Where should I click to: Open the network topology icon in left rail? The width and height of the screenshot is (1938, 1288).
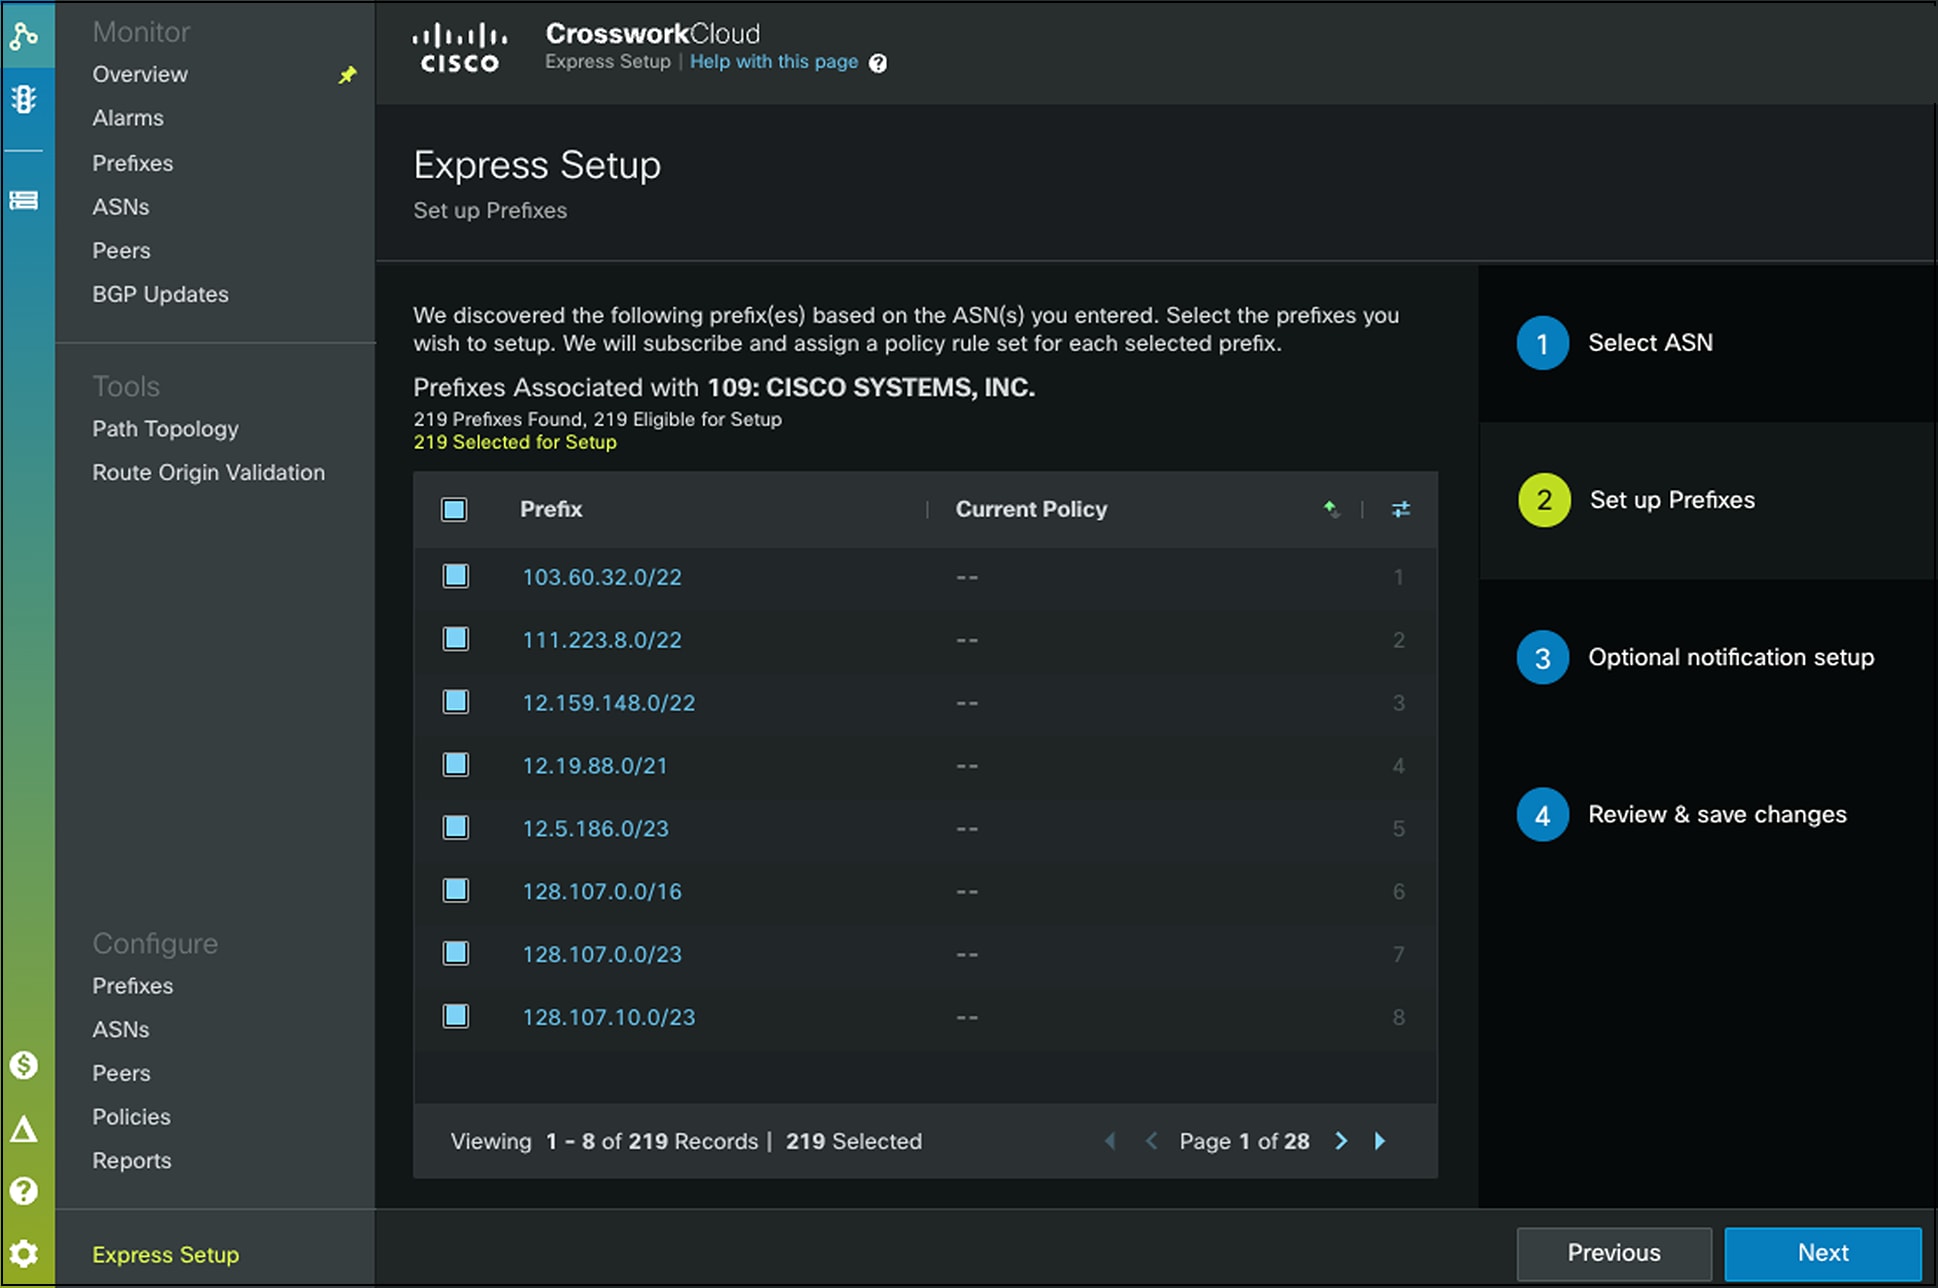coord(24,36)
